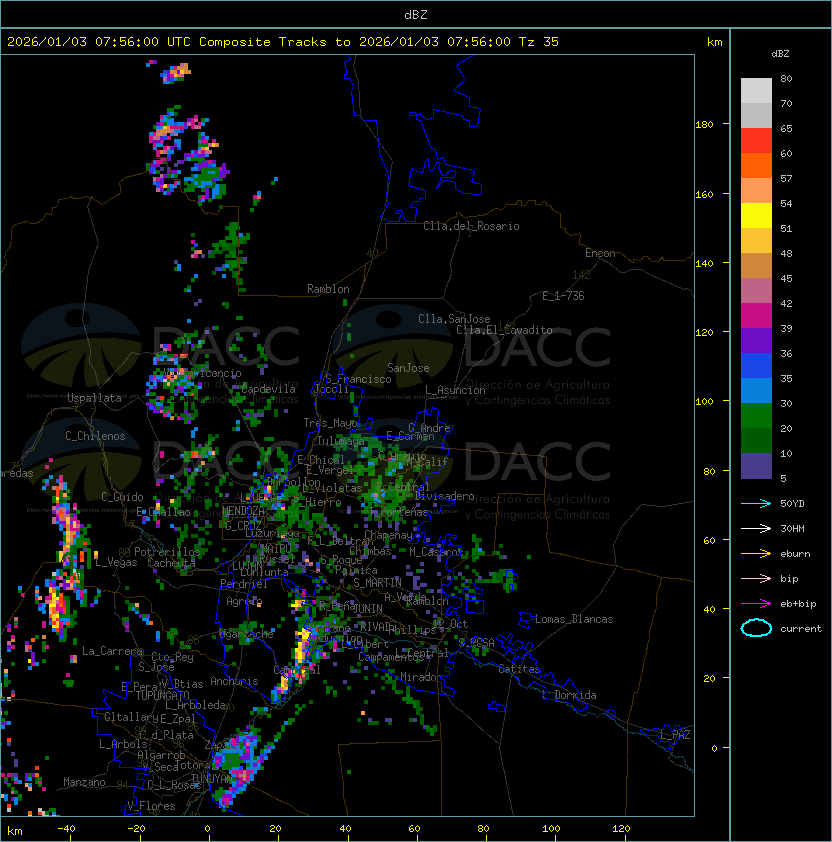Click the -20 tick on horizontal axis
Screen dimensions: 832x842
pos(136,829)
